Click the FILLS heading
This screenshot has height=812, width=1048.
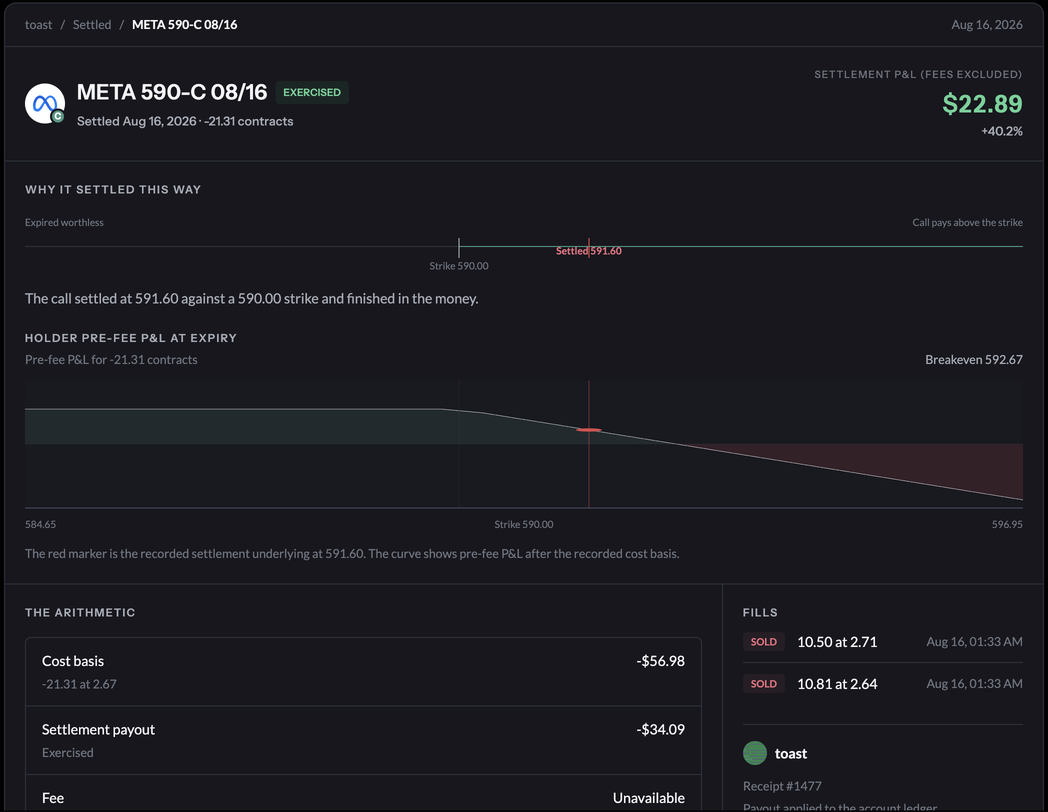click(760, 612)
